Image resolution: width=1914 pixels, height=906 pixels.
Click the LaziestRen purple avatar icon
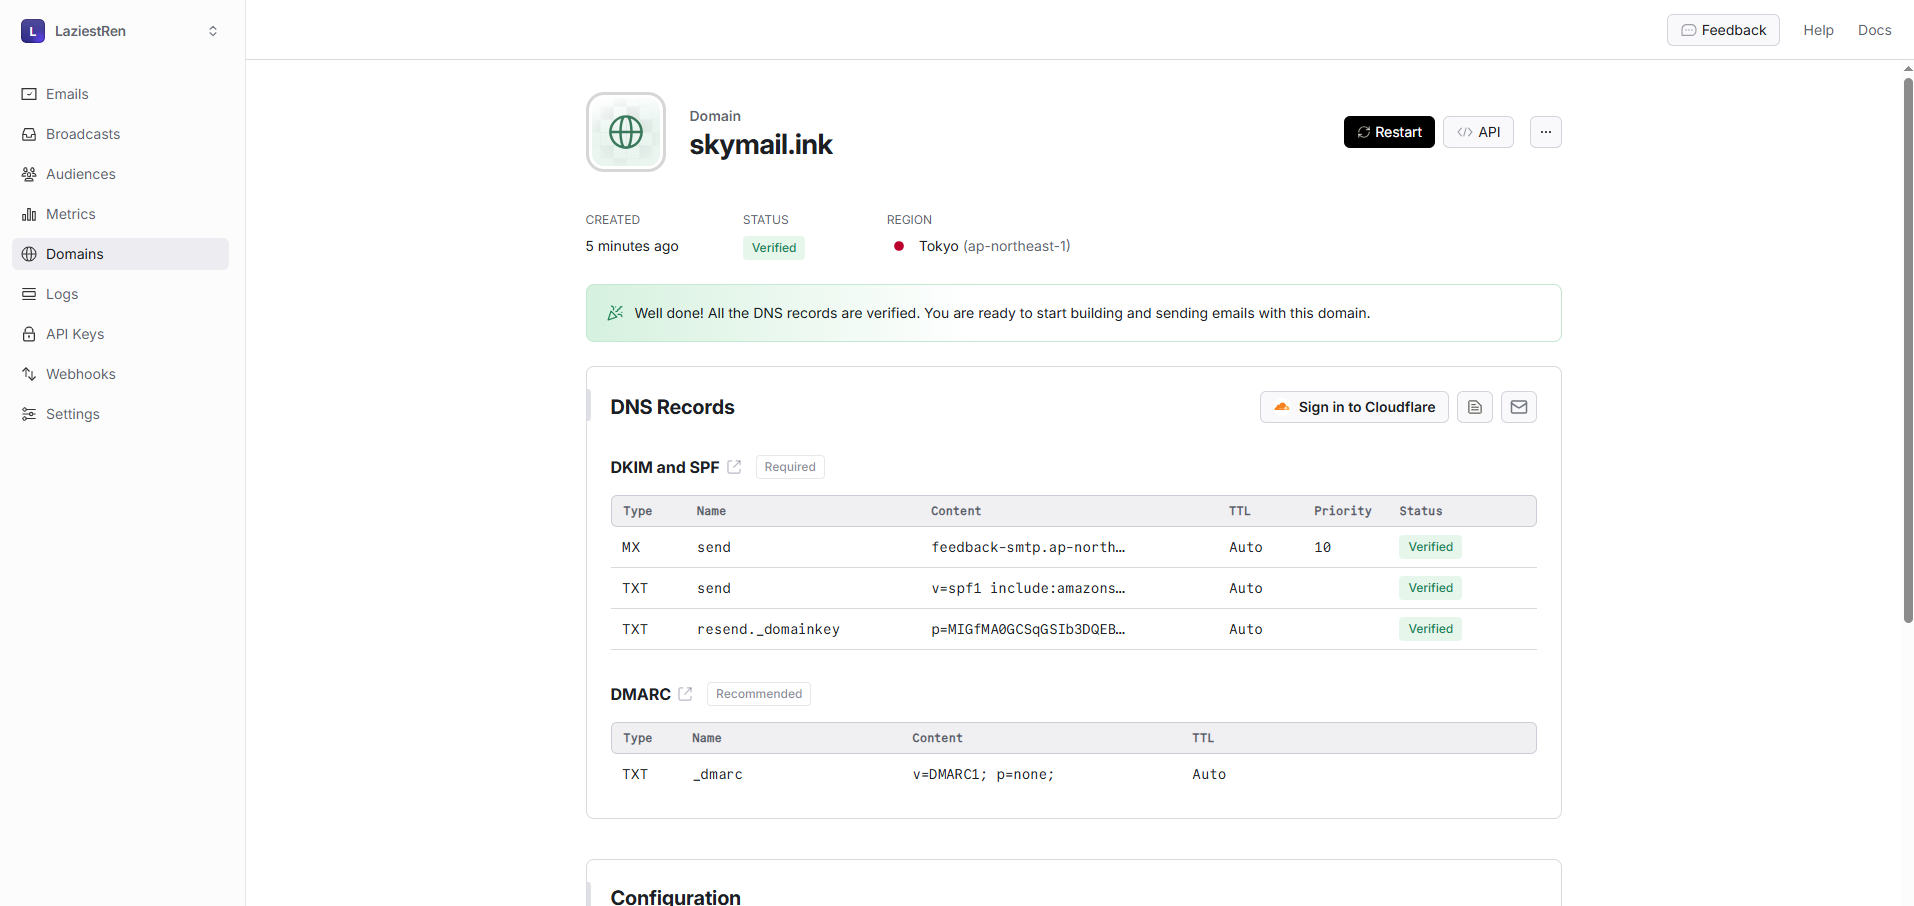click(x=33, y=31)
